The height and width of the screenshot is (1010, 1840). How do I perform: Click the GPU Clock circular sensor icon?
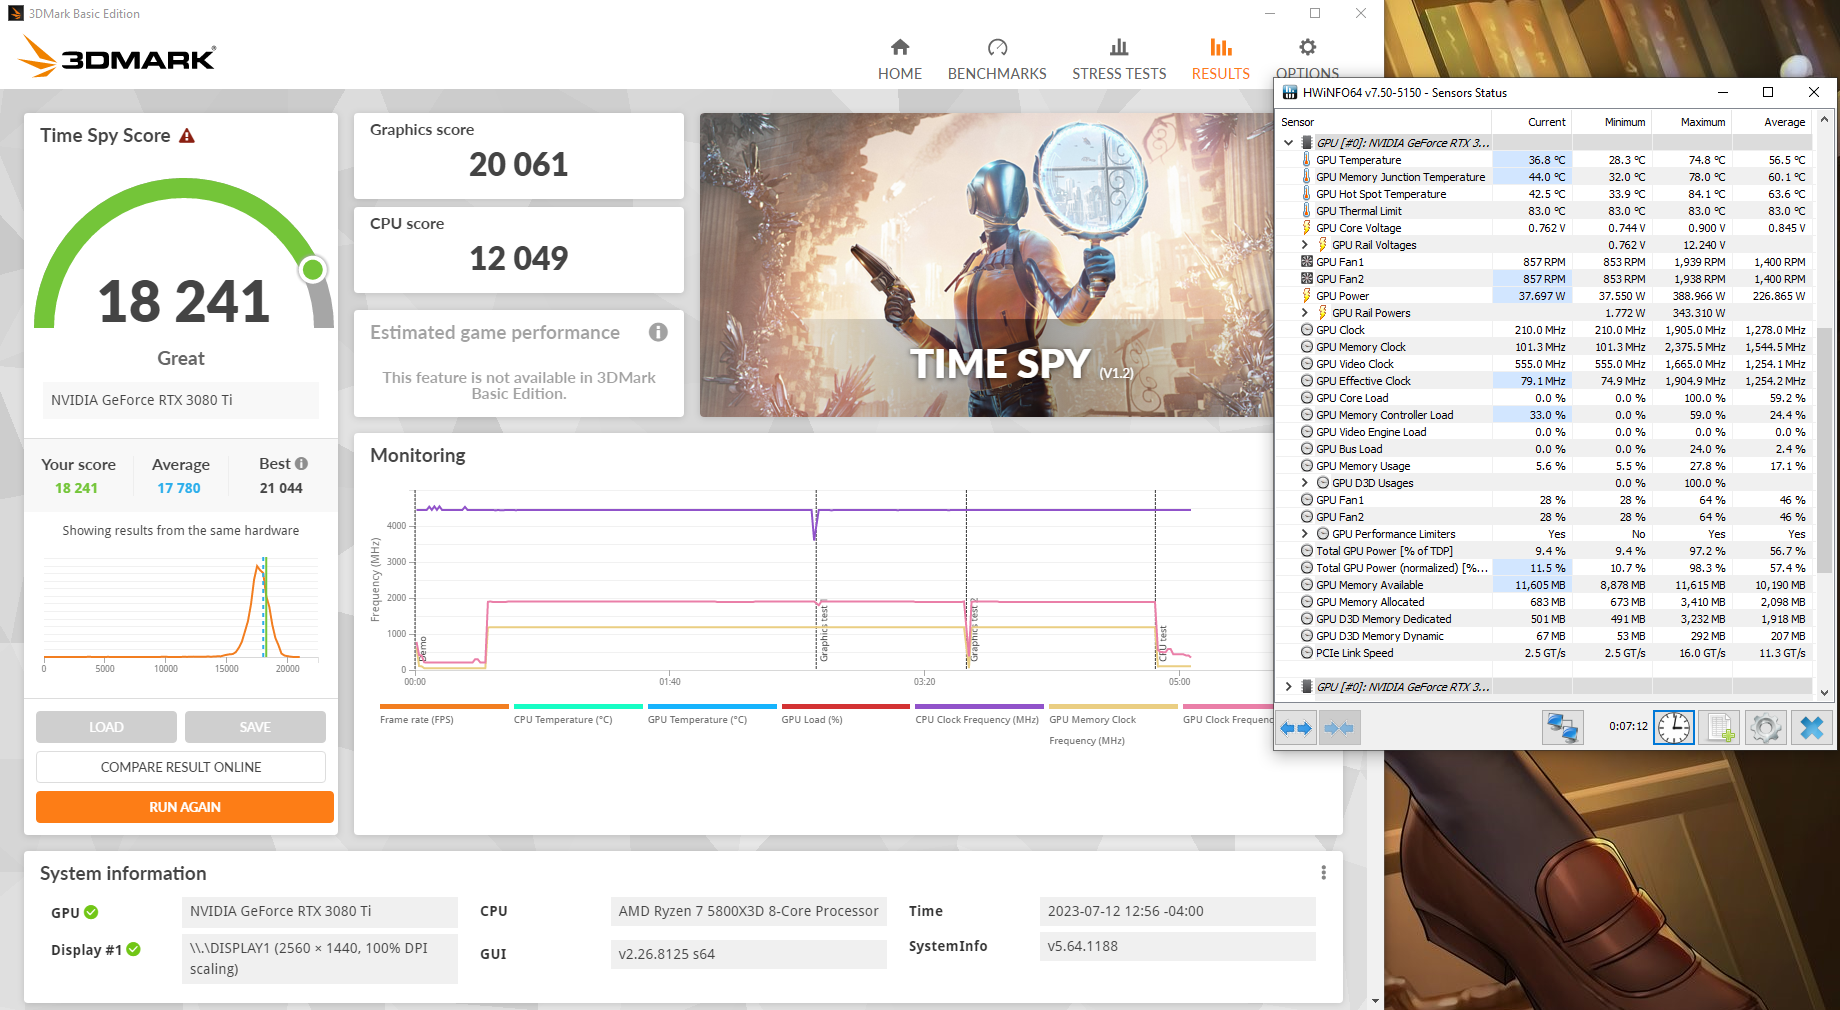click(1306, 330)
